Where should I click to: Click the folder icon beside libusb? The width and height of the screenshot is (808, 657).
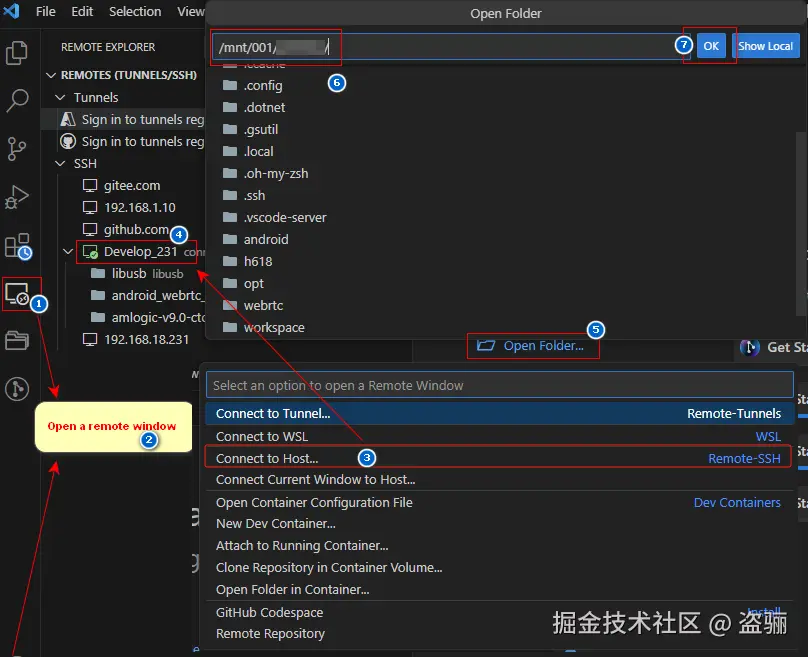[x=98, y=273]
